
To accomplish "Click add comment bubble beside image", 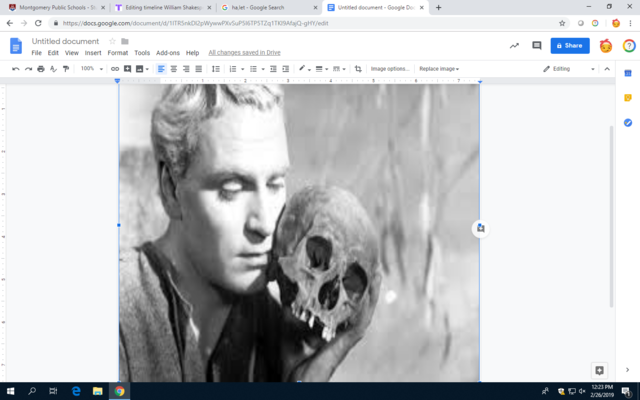I will pyautogui.click(x=480, y=229).
